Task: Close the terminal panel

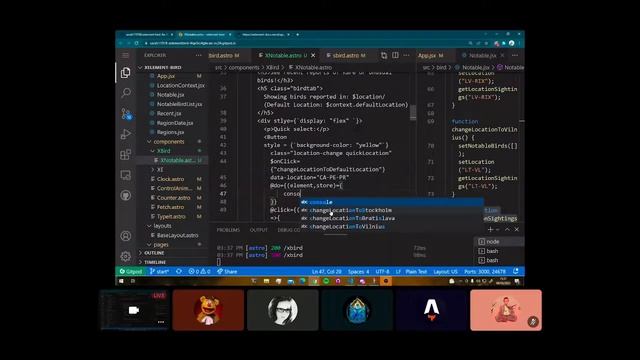Action: (x=516, y=229)
